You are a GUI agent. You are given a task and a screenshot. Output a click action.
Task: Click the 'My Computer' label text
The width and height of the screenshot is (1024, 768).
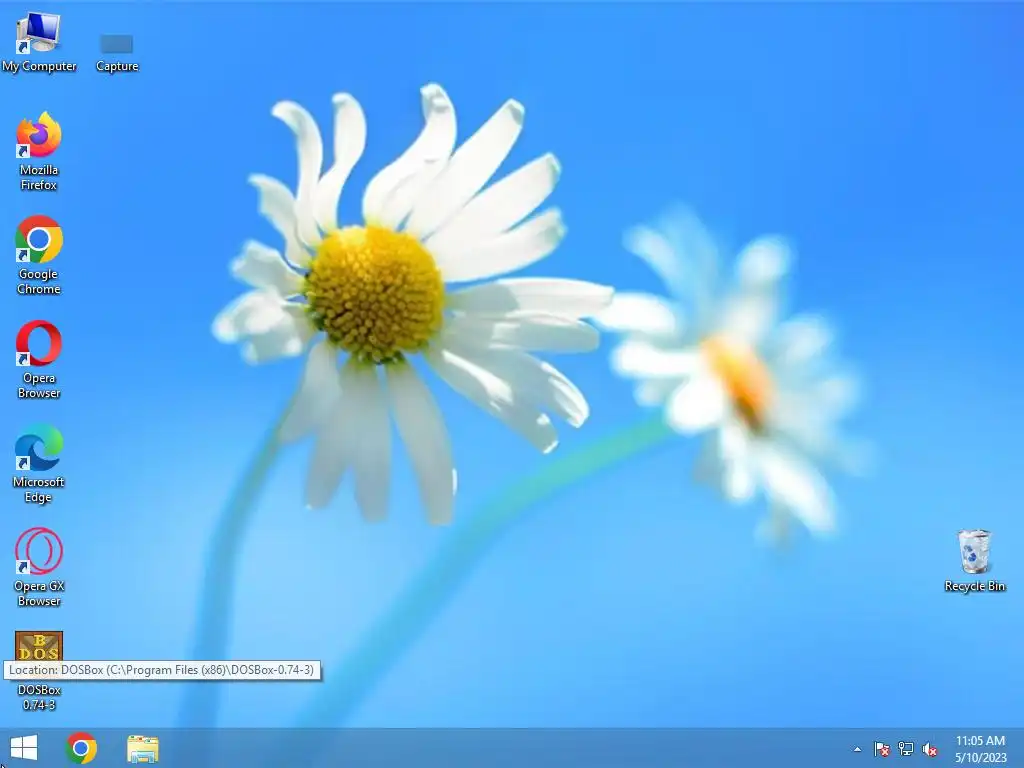(39, 66)
